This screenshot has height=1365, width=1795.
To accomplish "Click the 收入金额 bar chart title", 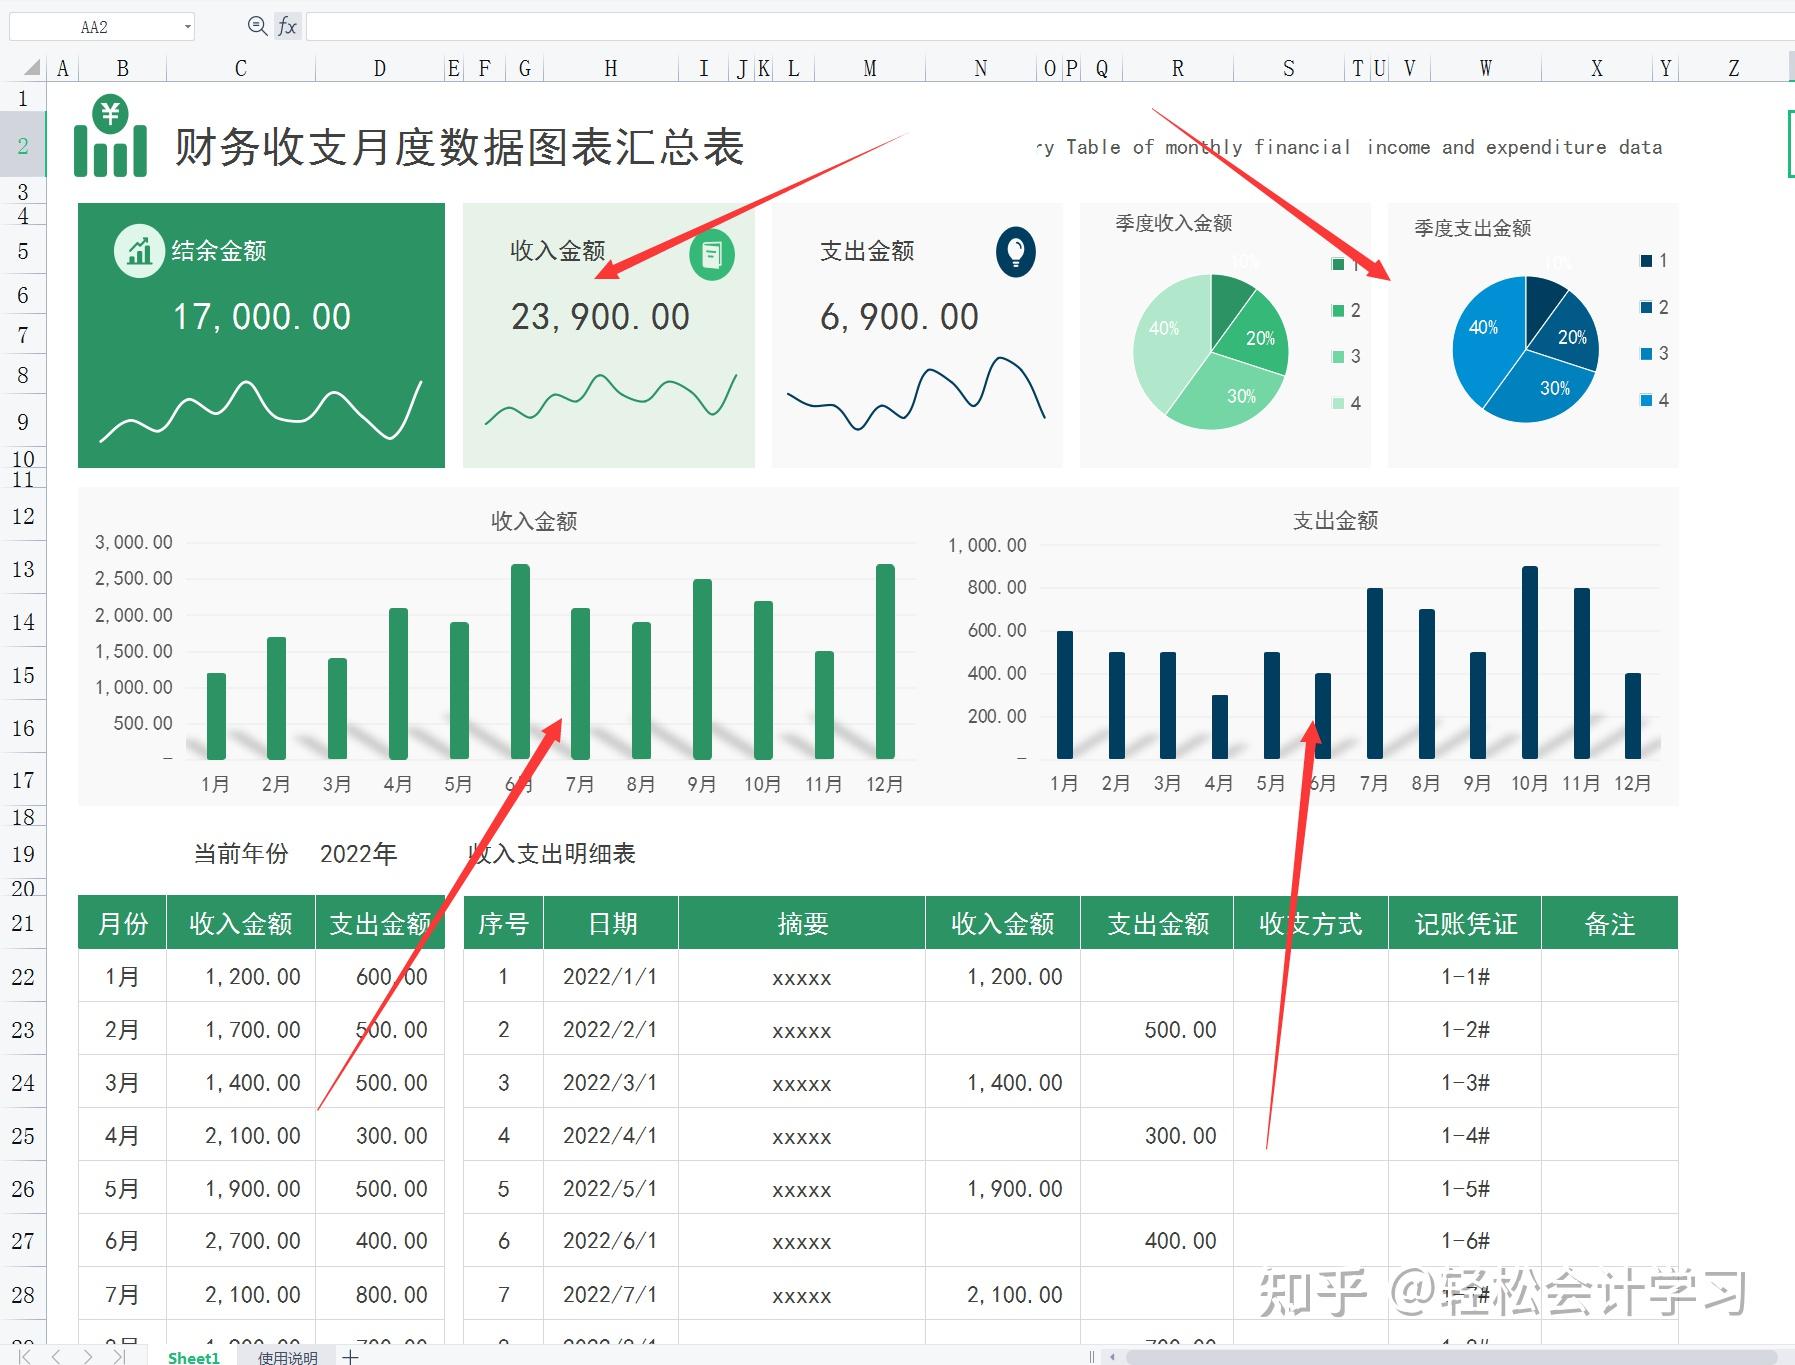I will coord(534,521).
